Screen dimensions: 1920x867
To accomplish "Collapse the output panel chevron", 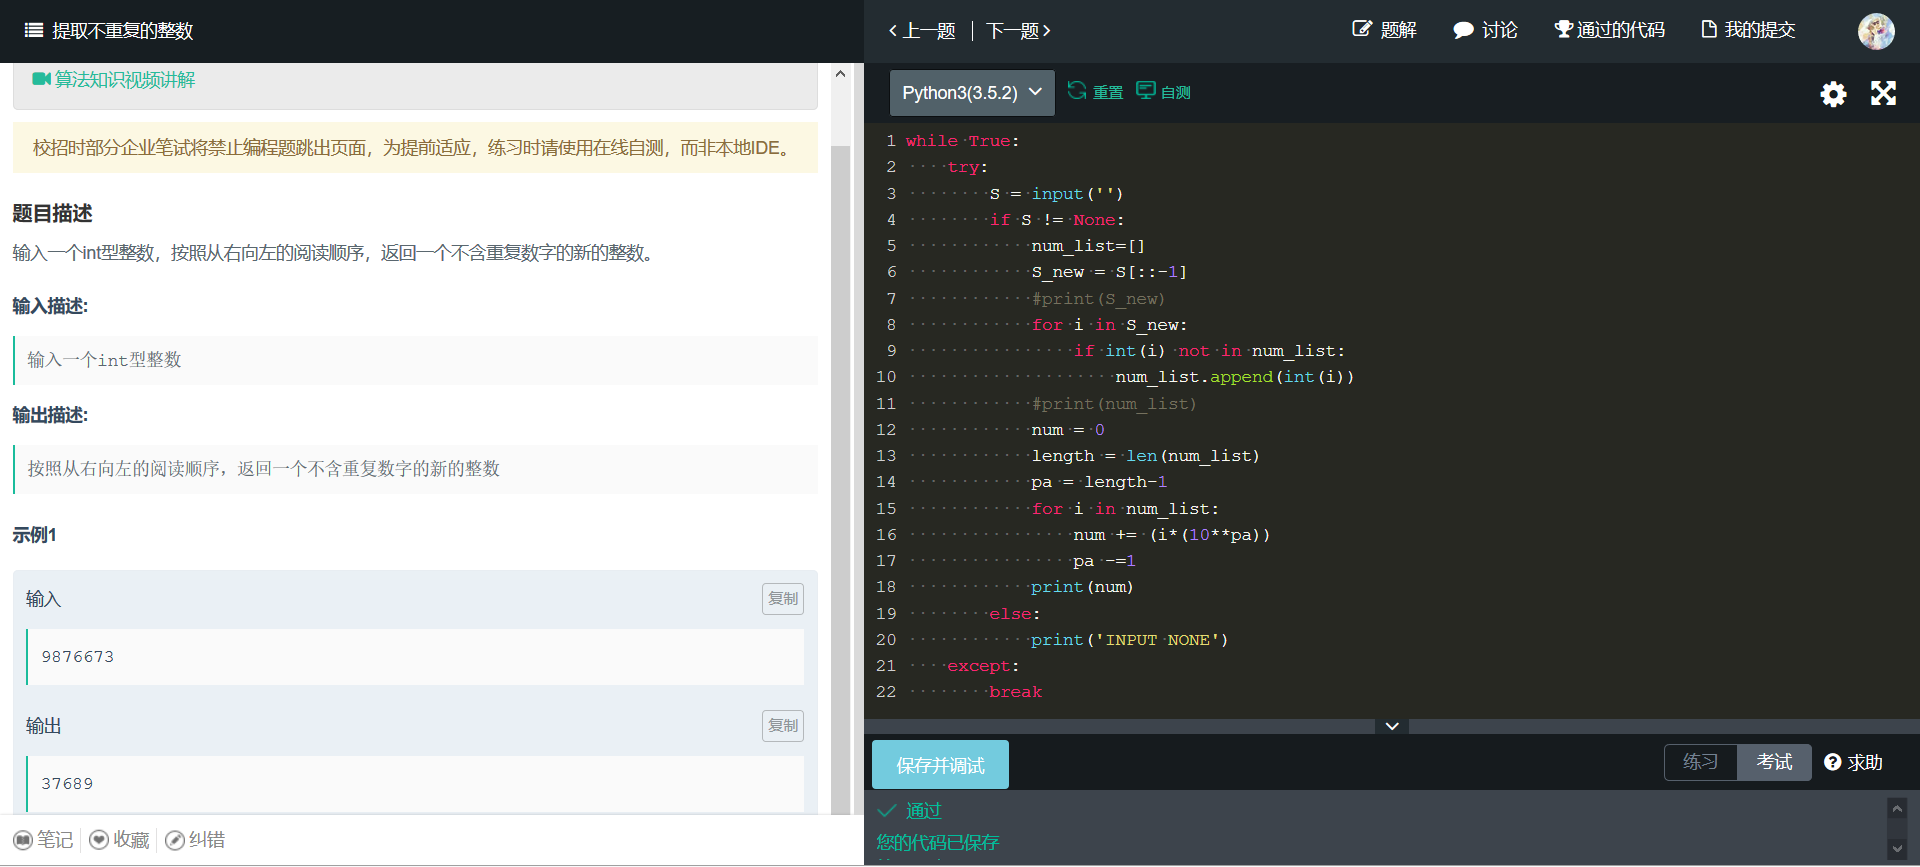I will click(x=1392, y=726).
